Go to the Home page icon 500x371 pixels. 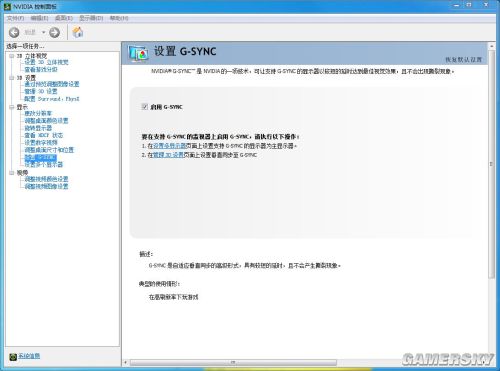click(x=77, y=32)
